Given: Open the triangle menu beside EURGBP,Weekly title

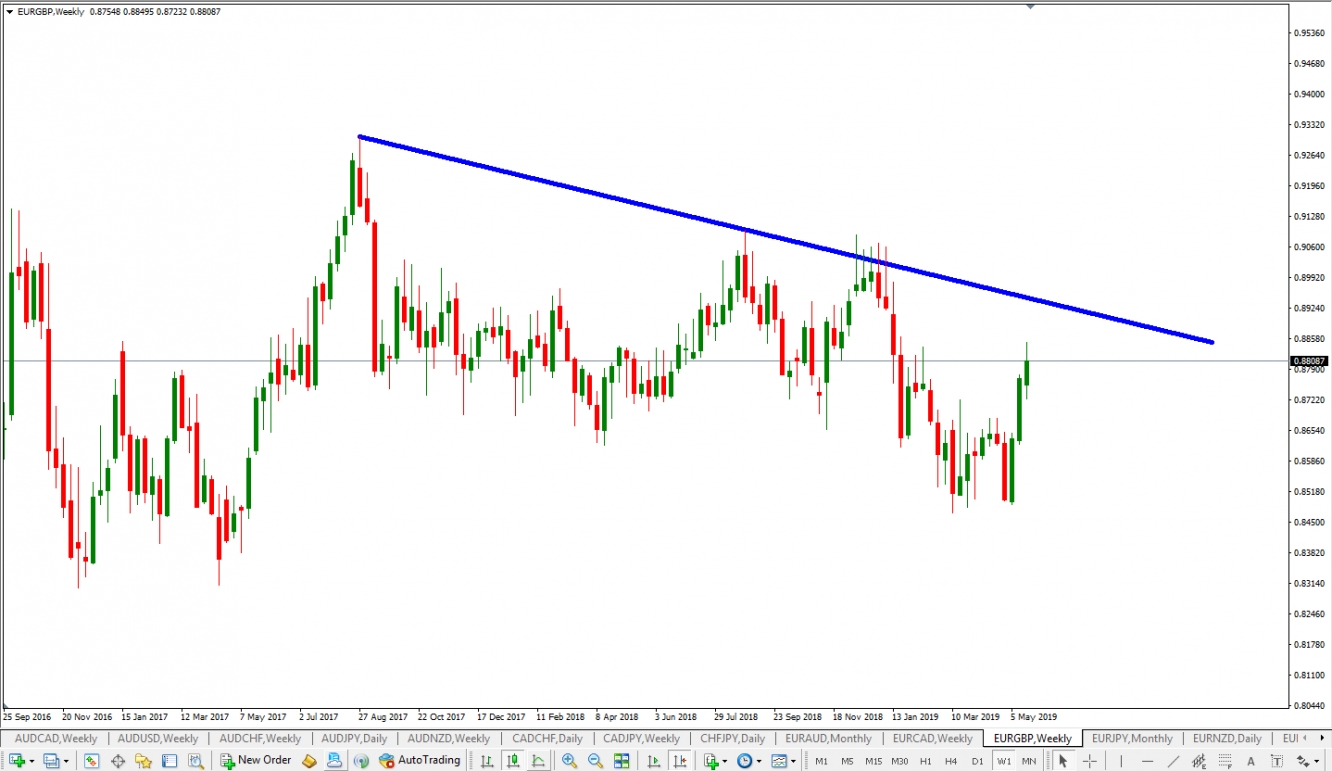Looking at the screenshot, I should (x=9, y=12).
